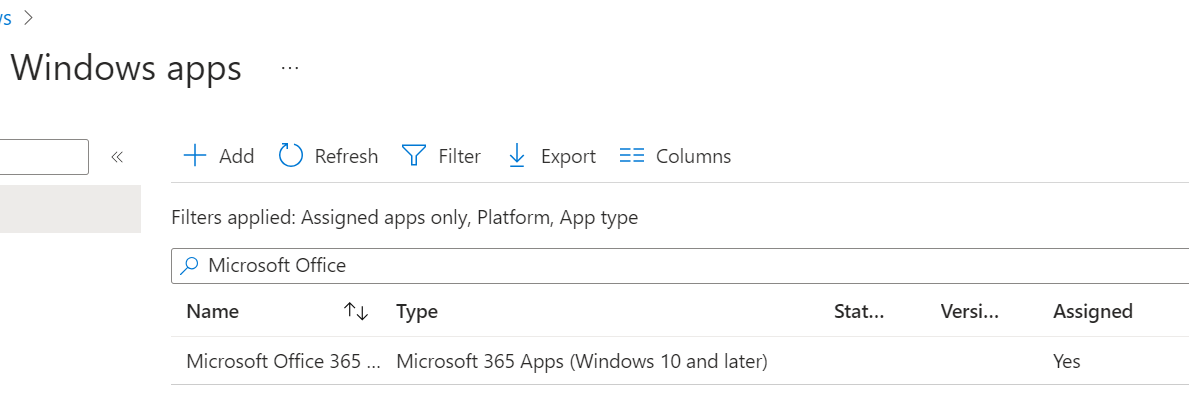Click the Filter button label
Image resolution: width=1189 pixels, height=409 pixels.
point(460,156)
